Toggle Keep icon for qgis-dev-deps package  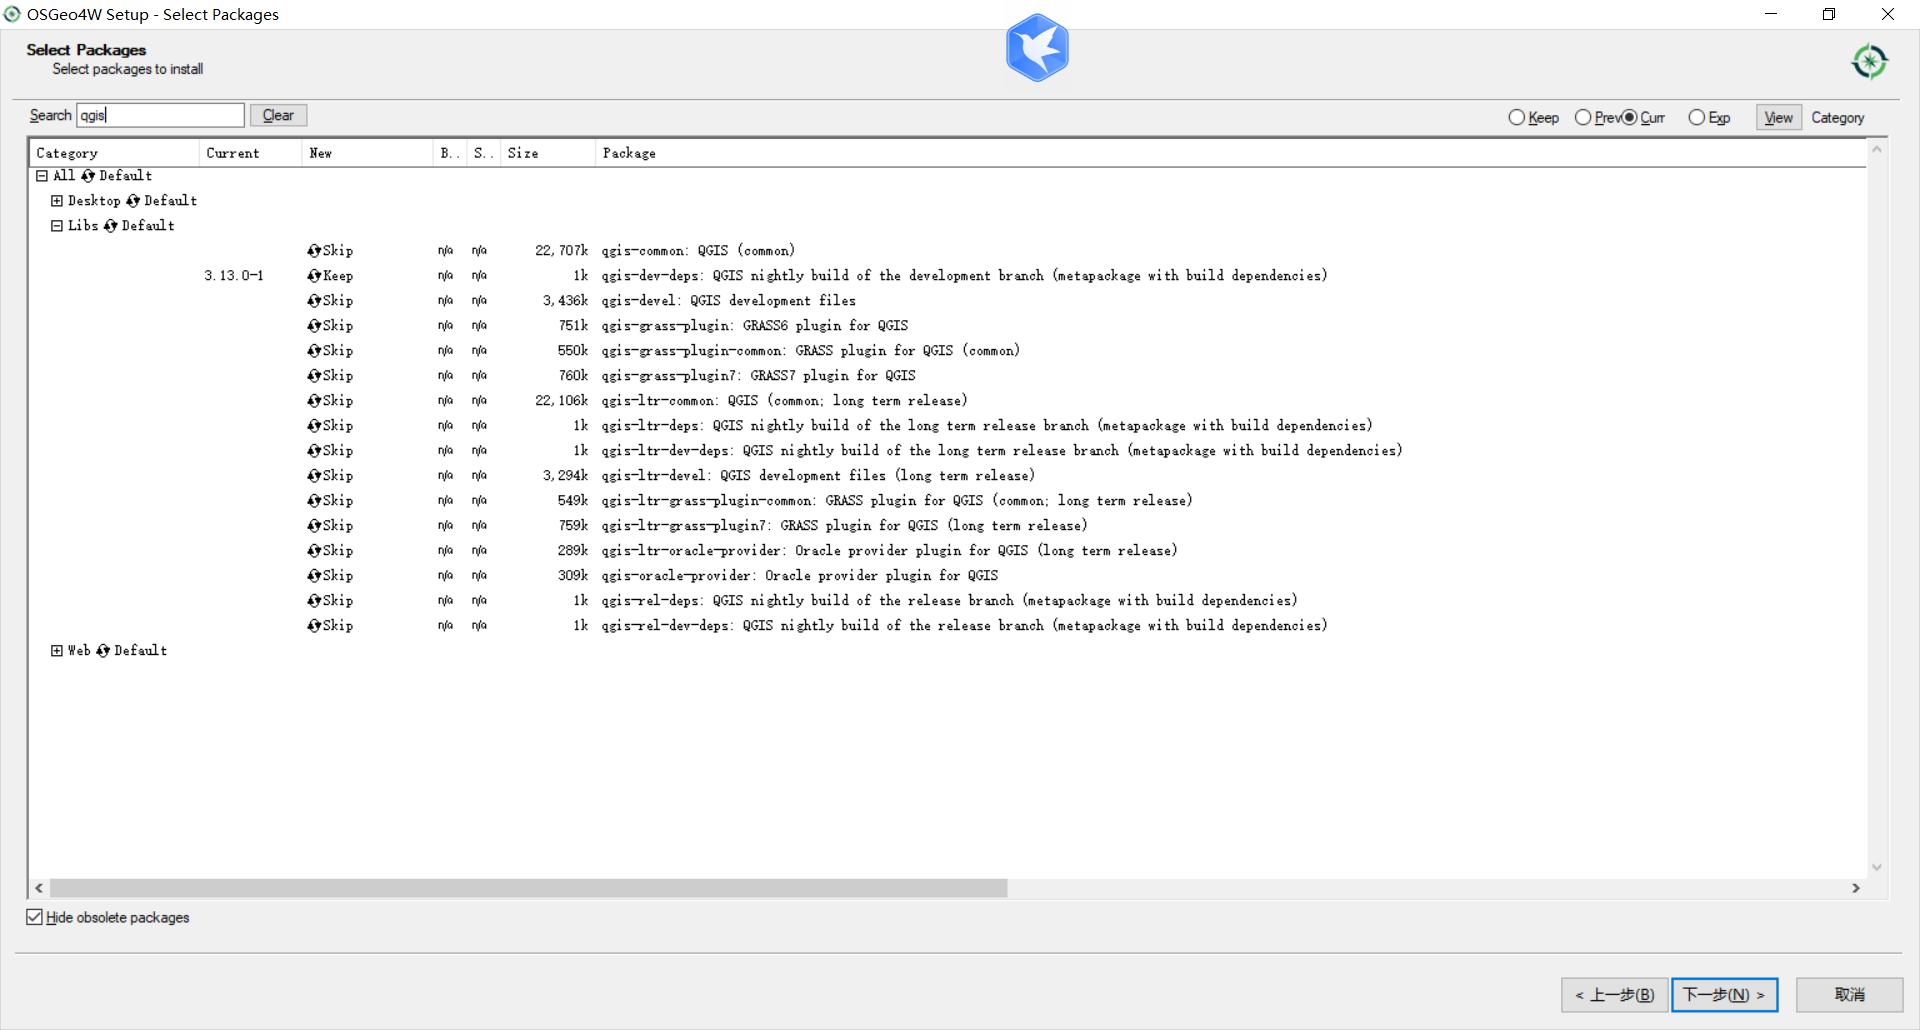(314, 276)
